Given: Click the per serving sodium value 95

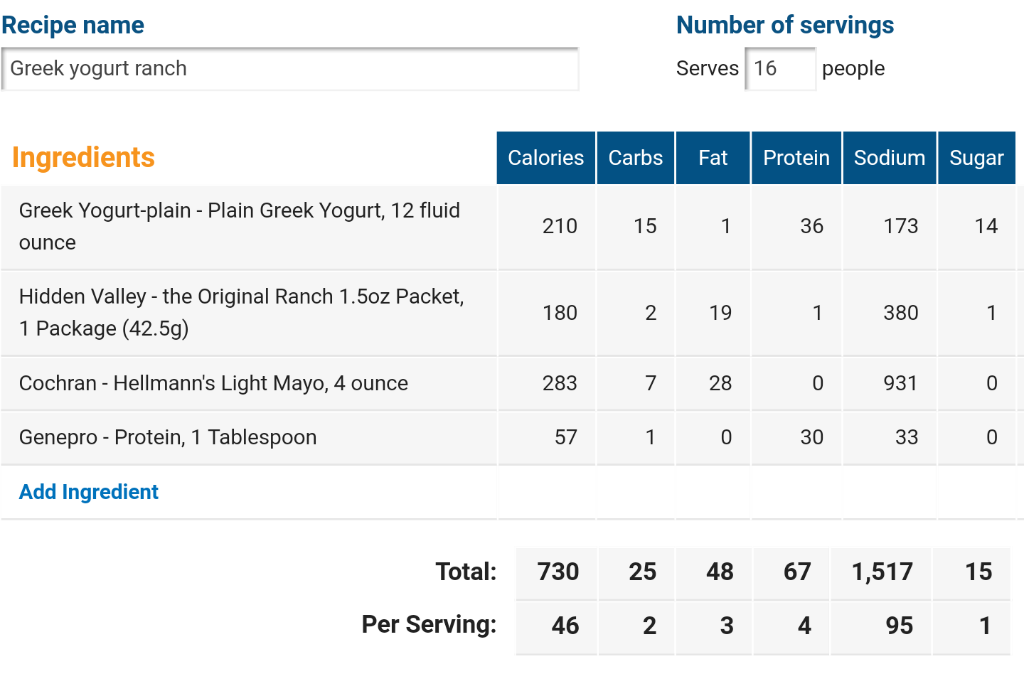Looking at the screenshot, I should tap(899, 626).
